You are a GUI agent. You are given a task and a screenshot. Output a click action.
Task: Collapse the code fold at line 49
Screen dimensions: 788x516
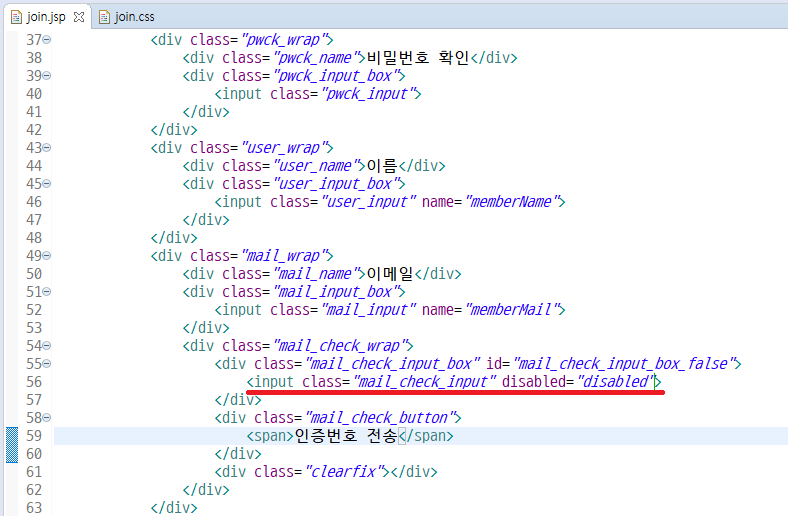[47, 256]
